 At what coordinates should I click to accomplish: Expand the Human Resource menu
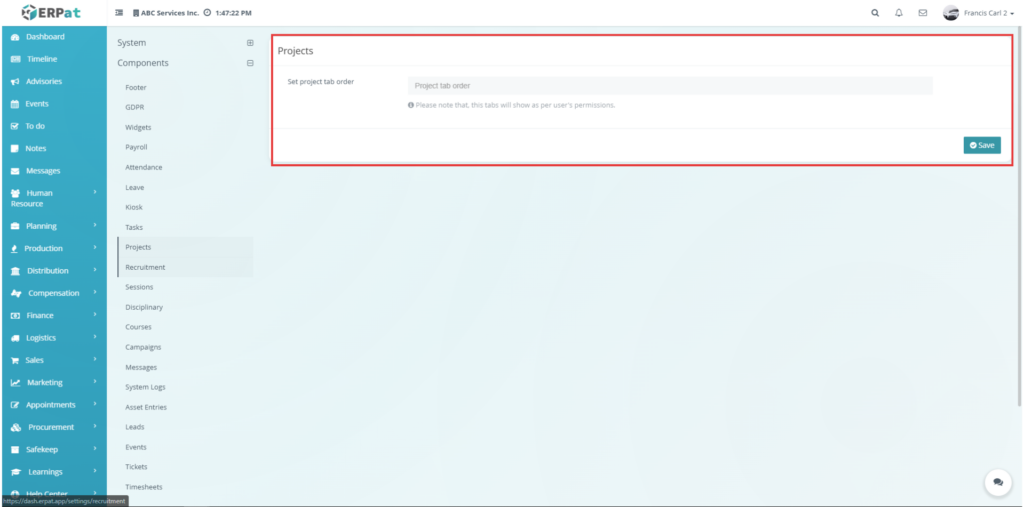click(53, 199)
